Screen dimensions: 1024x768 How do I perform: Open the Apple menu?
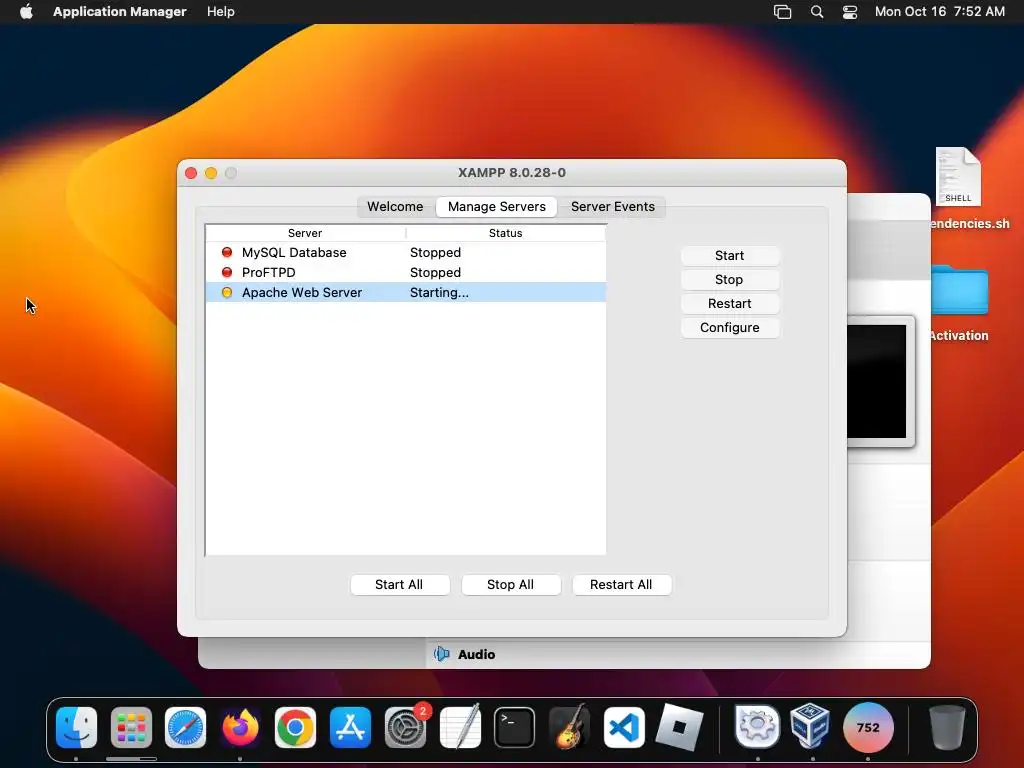(x=26, y=12)
